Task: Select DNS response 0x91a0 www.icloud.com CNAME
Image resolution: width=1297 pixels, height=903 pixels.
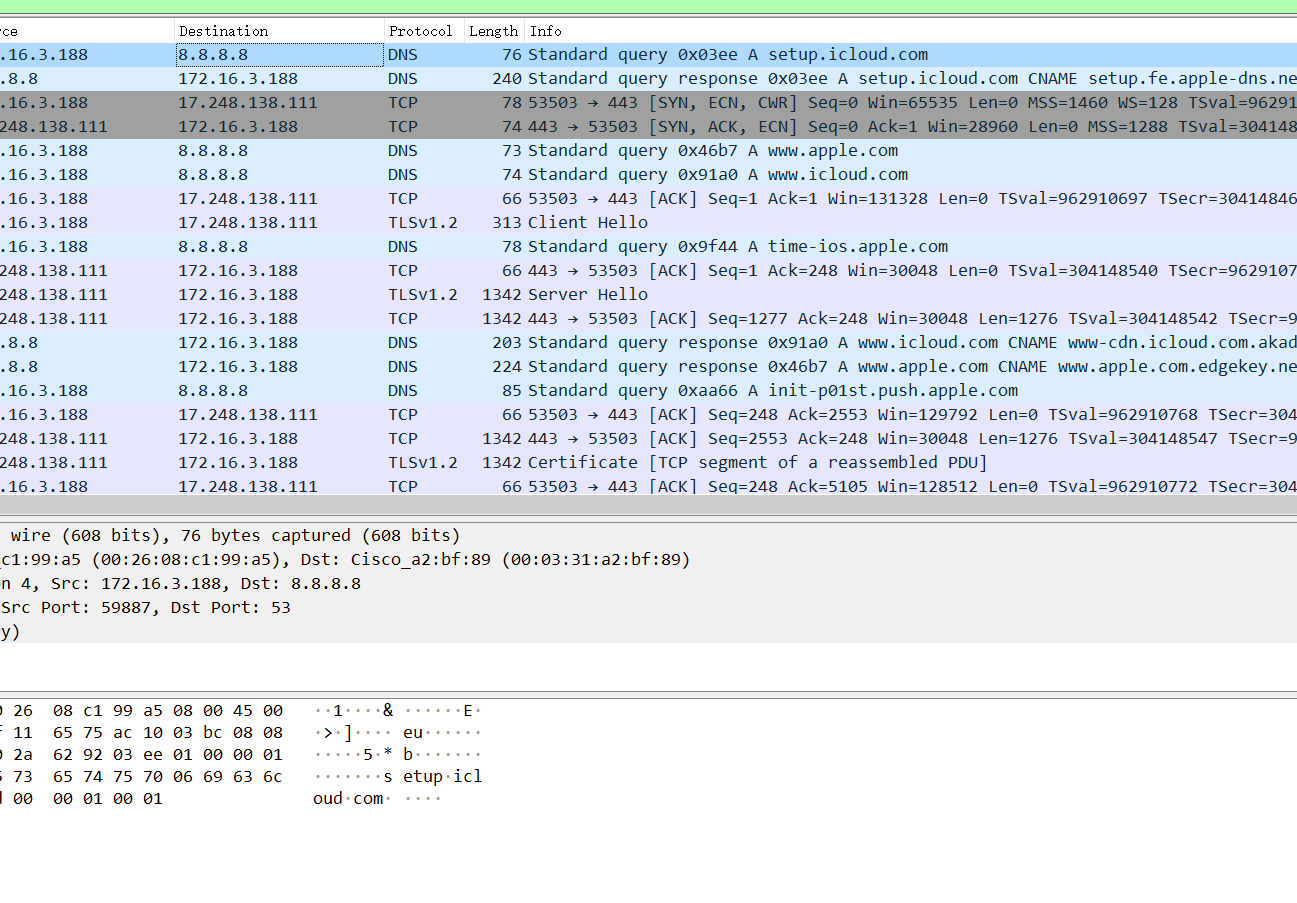Action: point(648,343)
